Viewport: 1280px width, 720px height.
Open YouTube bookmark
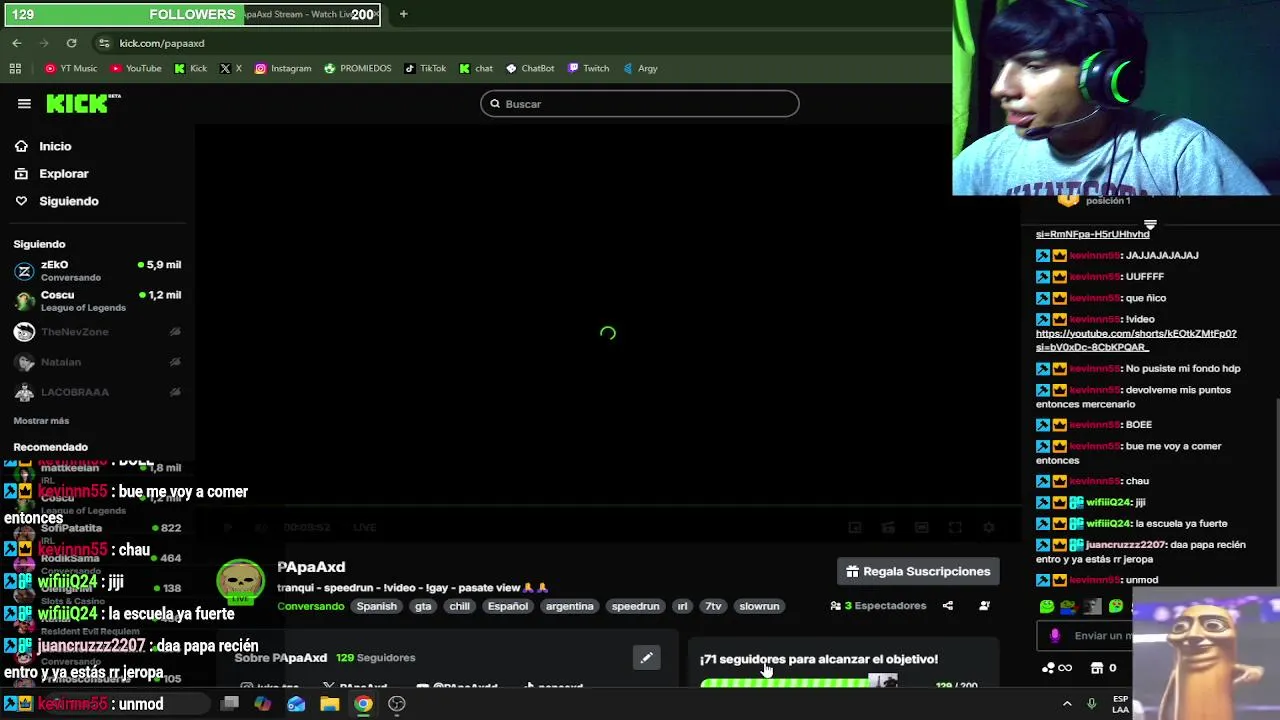(x=136, y=68)
